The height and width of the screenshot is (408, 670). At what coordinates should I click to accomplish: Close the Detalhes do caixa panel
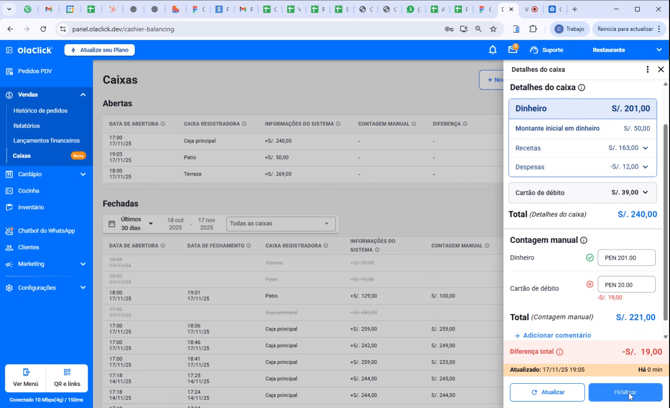pyautogui.click(x=661, y=69)
